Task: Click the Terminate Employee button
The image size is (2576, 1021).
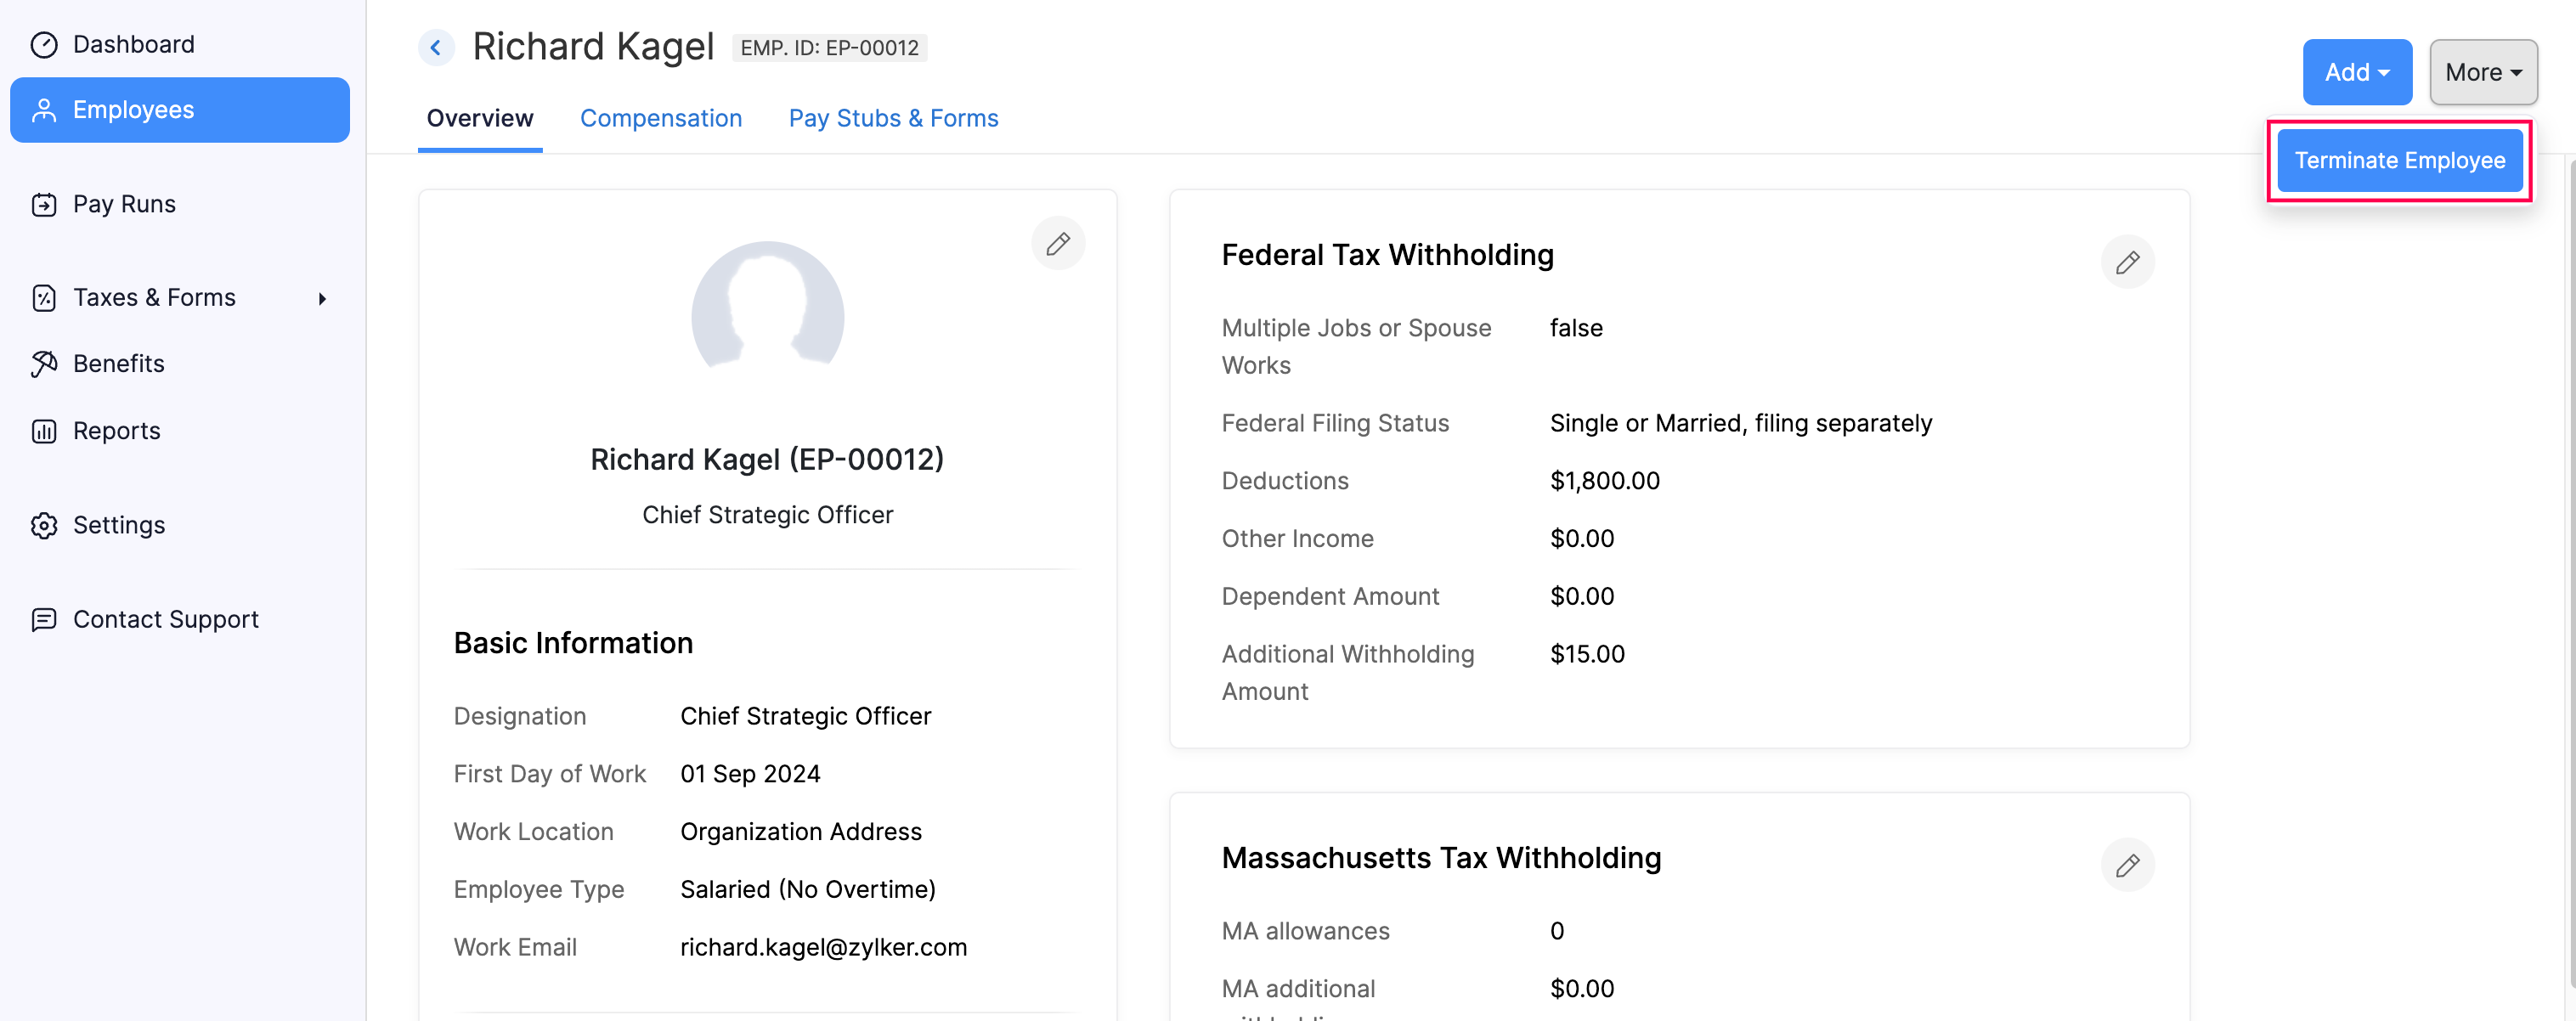Action: 2401,159
